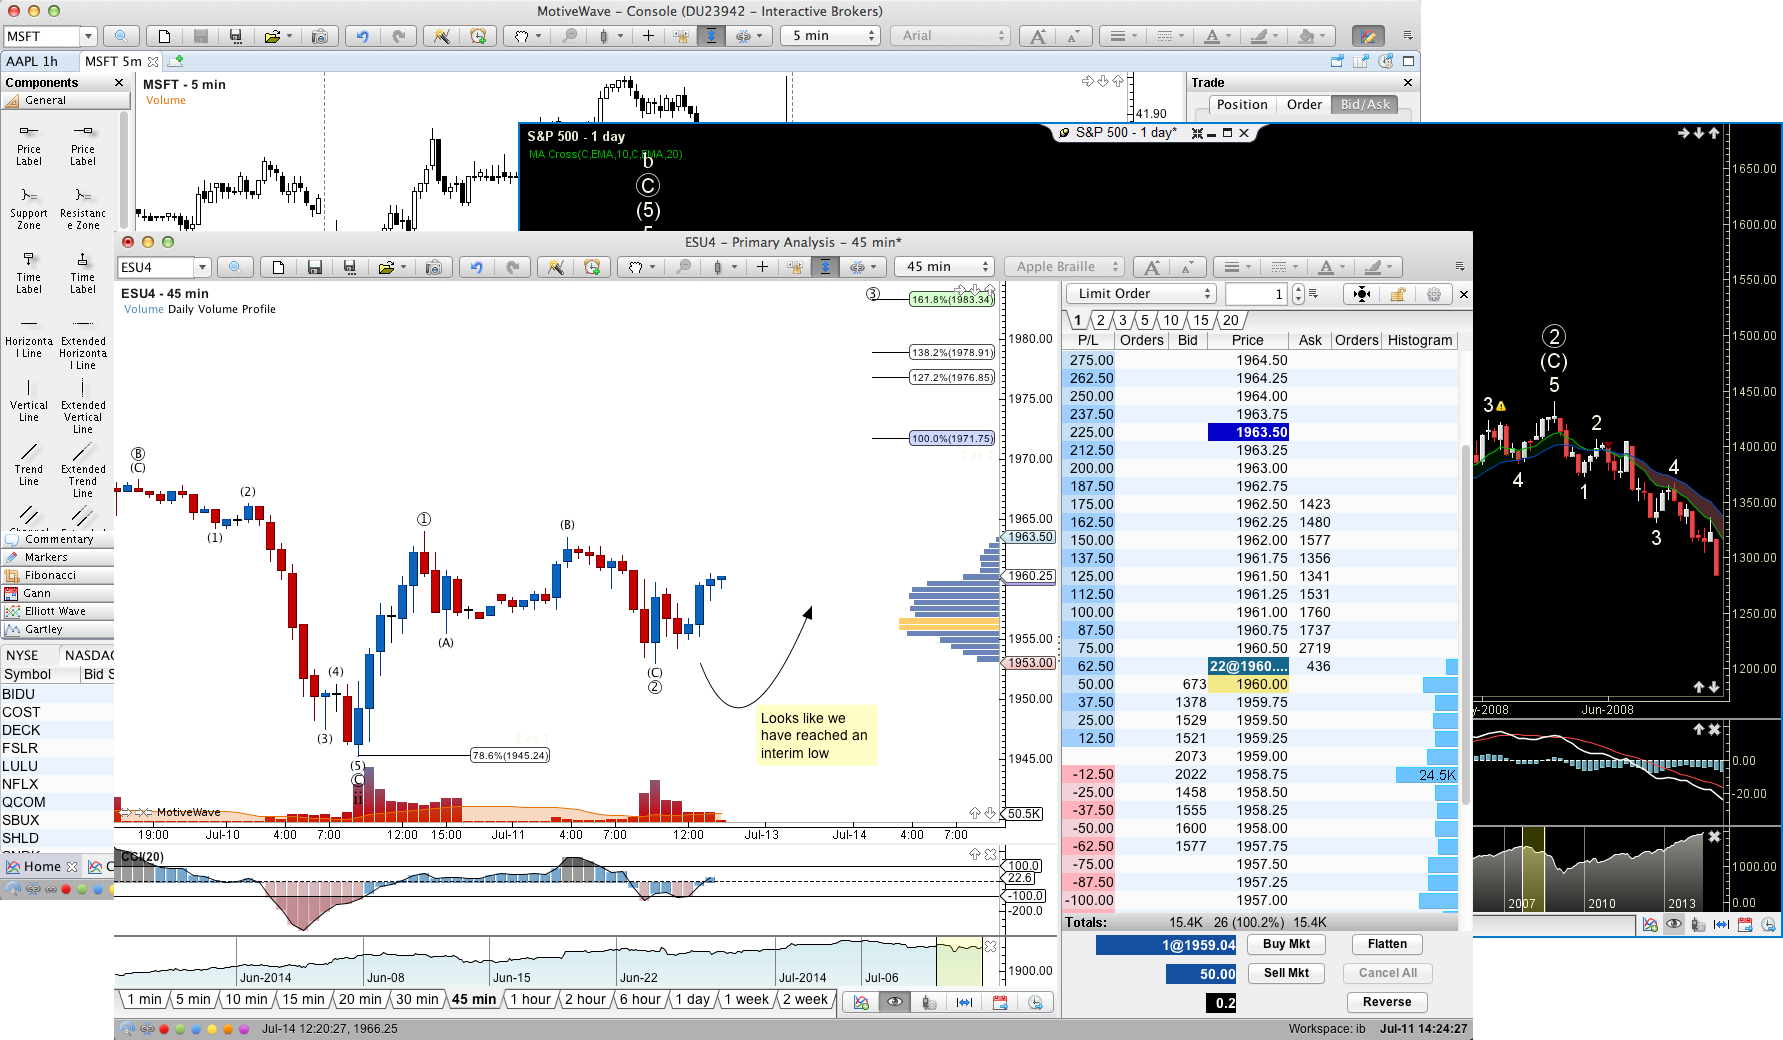
Task: Switch to 15 min timeframe tab
Action: [x=303, y=999]
